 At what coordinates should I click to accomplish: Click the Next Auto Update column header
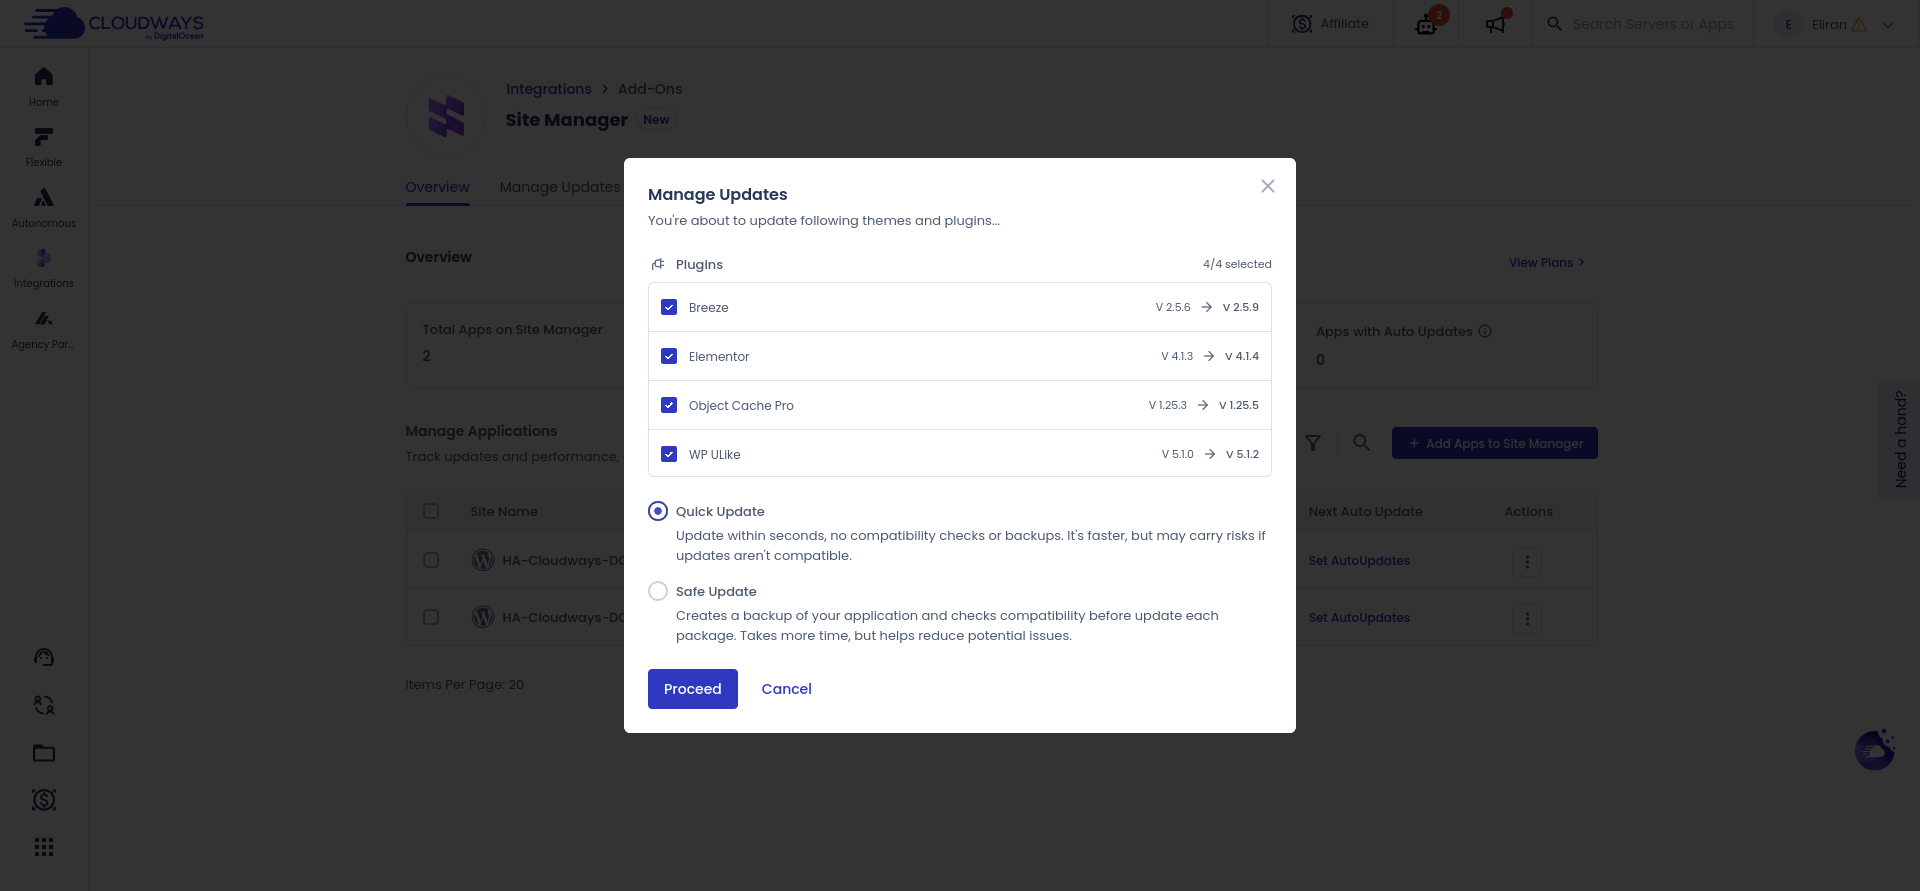tap(1365, 511)
